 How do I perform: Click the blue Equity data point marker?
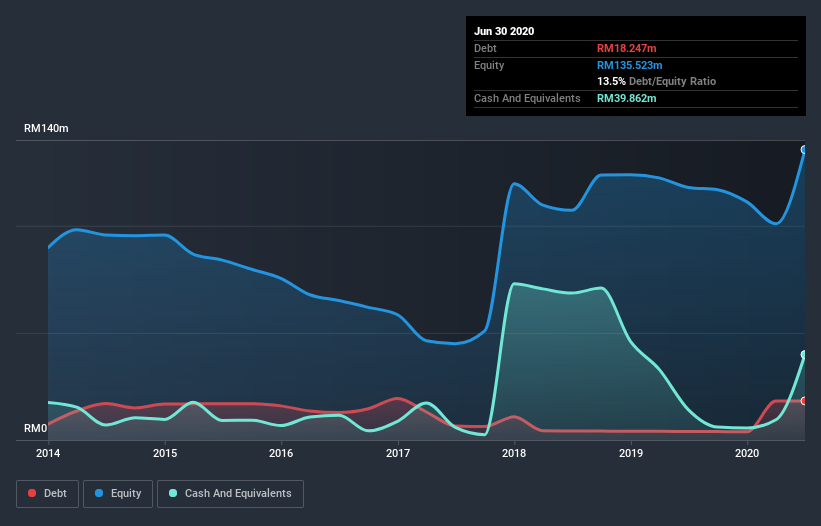click(804, 150)
